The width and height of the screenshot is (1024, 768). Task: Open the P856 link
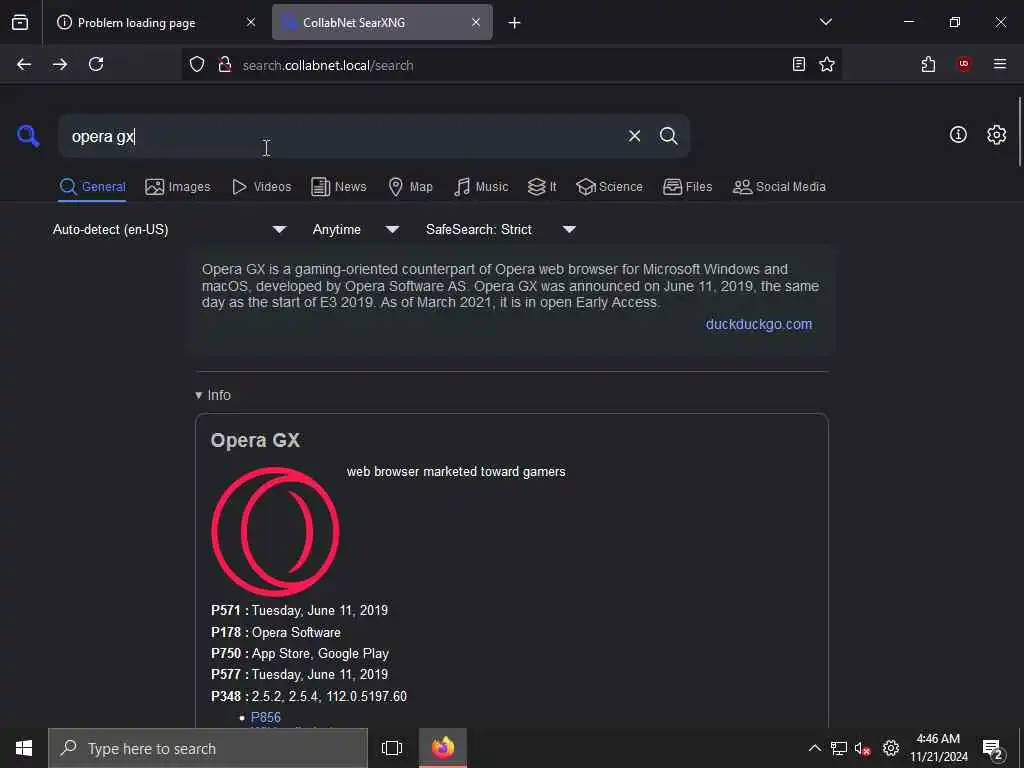tap(266, 717)
